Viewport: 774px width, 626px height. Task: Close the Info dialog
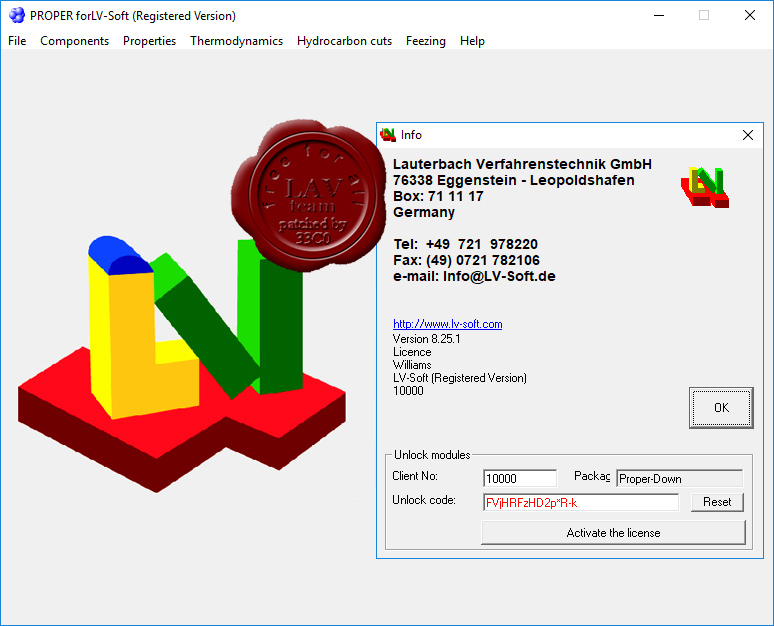748,135
